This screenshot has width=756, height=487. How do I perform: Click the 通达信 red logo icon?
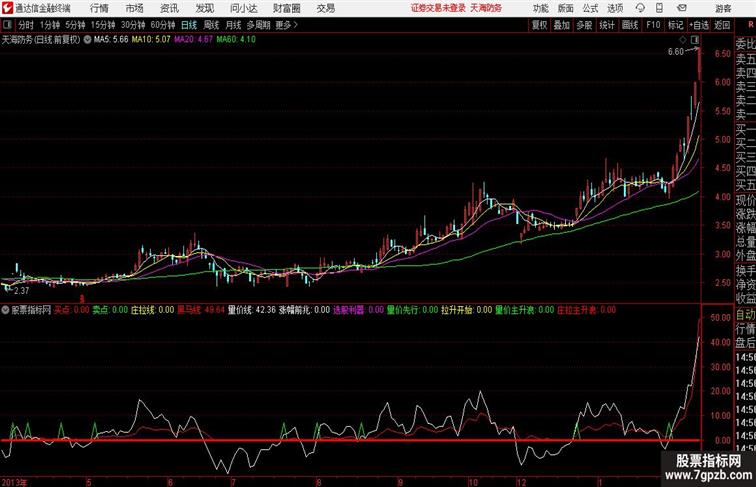click(x=7, y=8)
